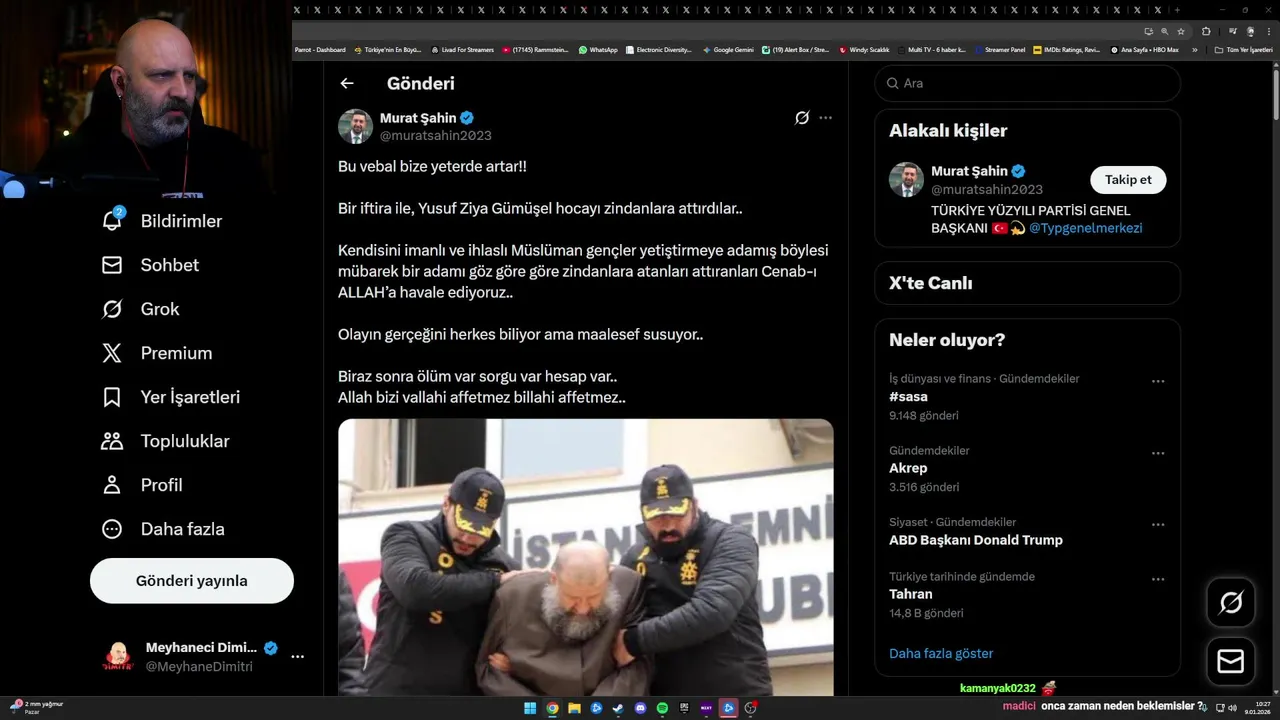Open floating Grok button
1280x720 pixels.
pos(1231,602)
